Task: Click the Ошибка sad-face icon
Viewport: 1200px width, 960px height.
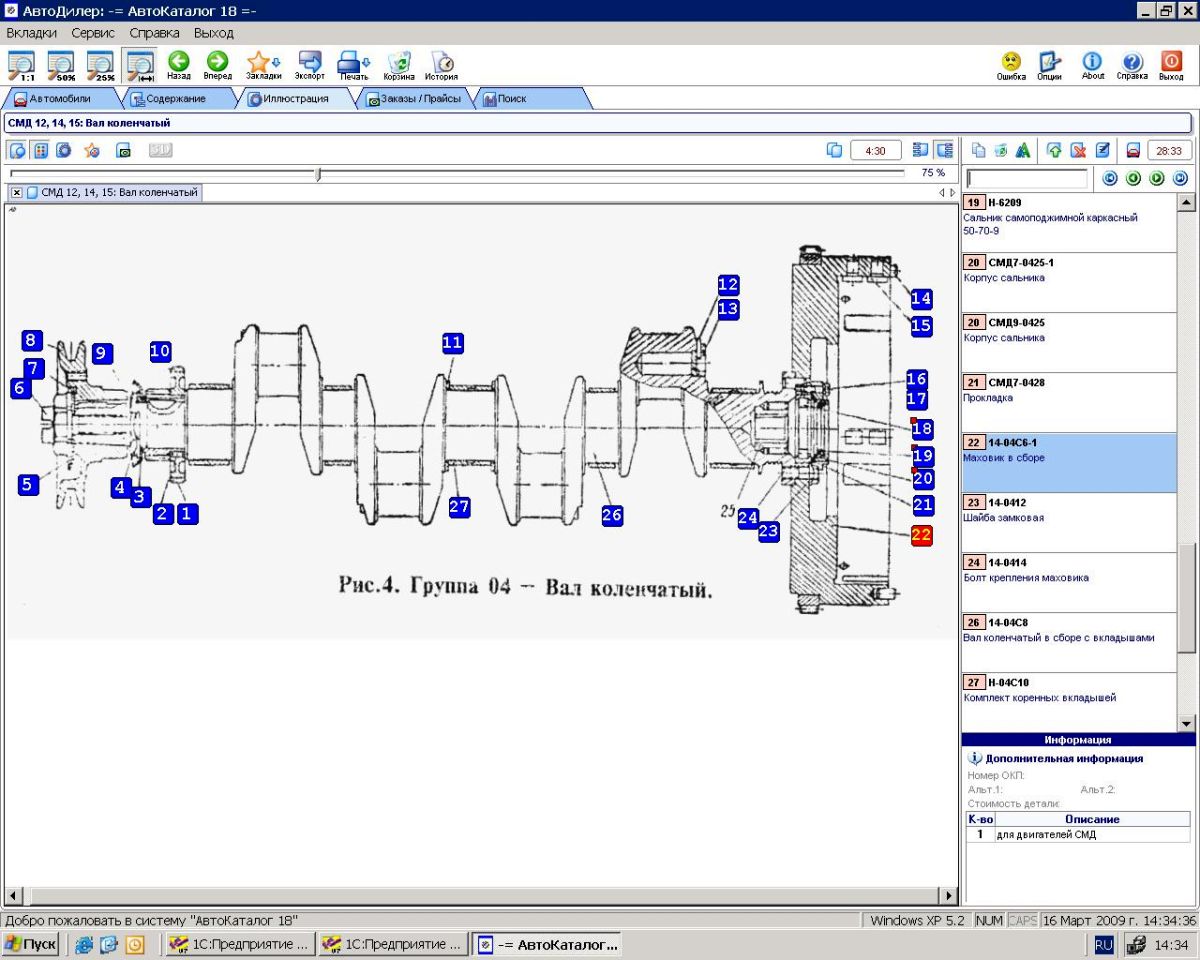Action: [1011, 64]
